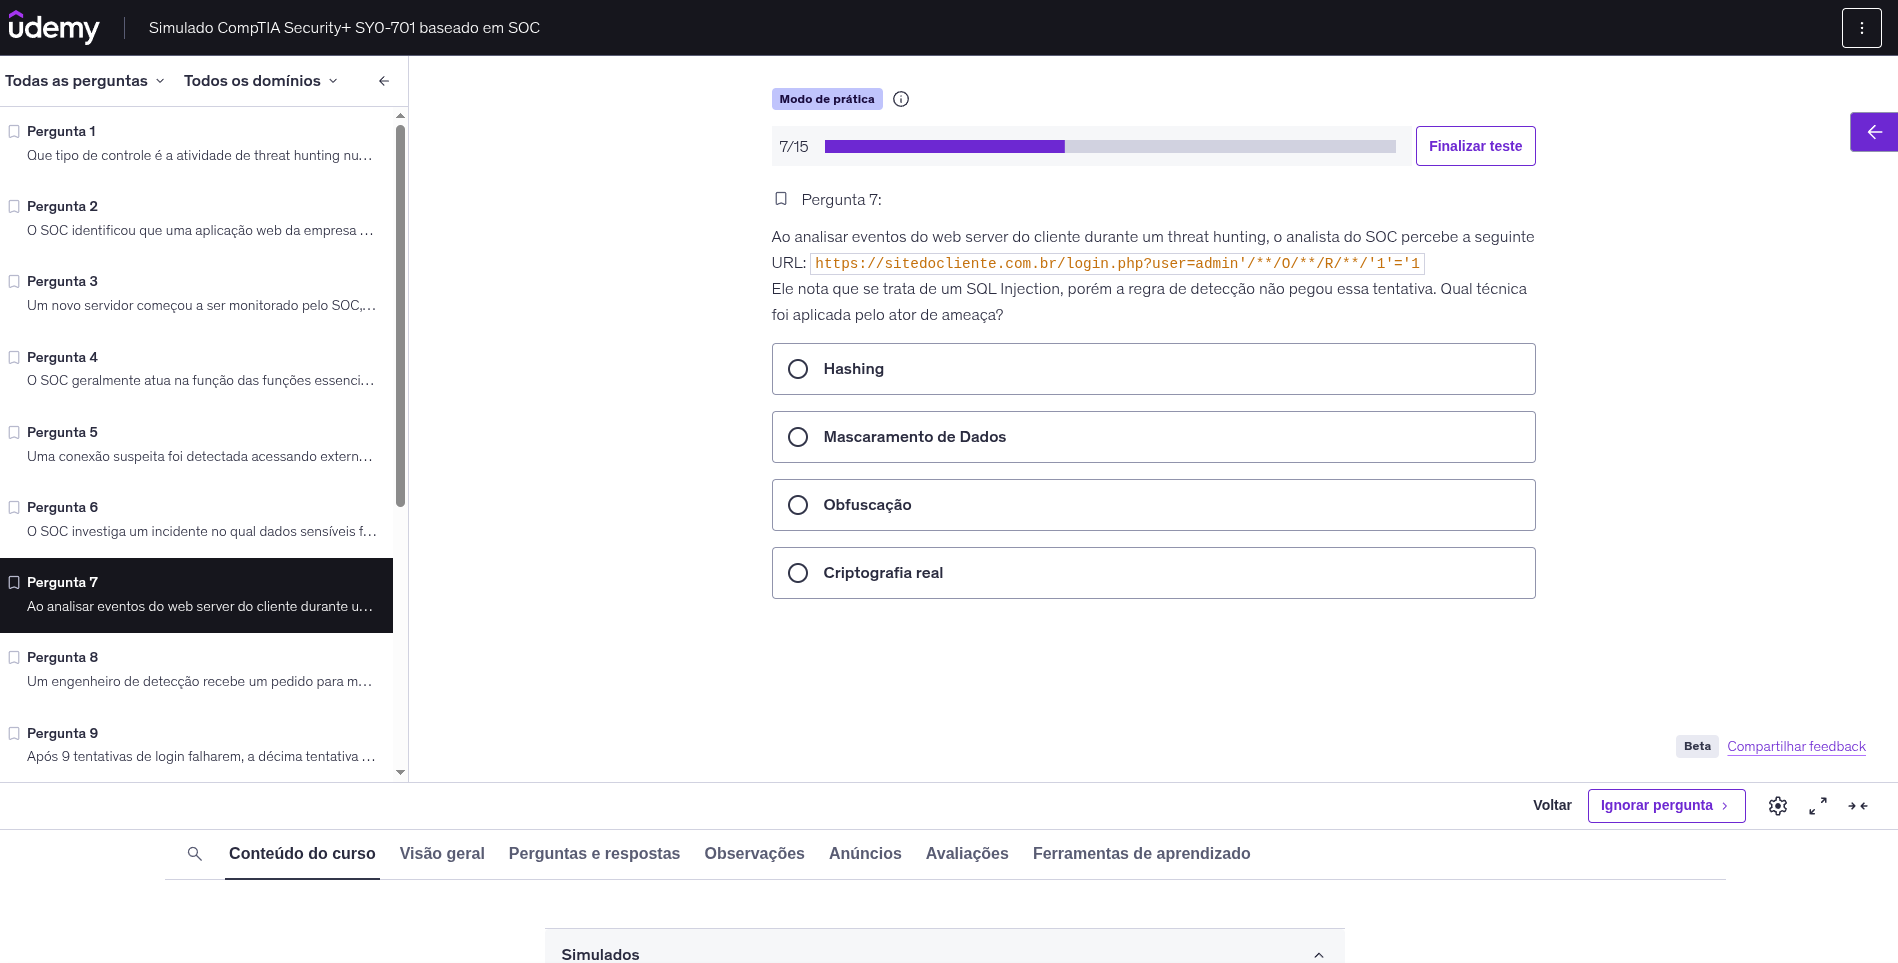Screen dimensions: 1898x963
Task: Open the settings gear icon
Action: pyautogui.click(x=1777, y=806)
